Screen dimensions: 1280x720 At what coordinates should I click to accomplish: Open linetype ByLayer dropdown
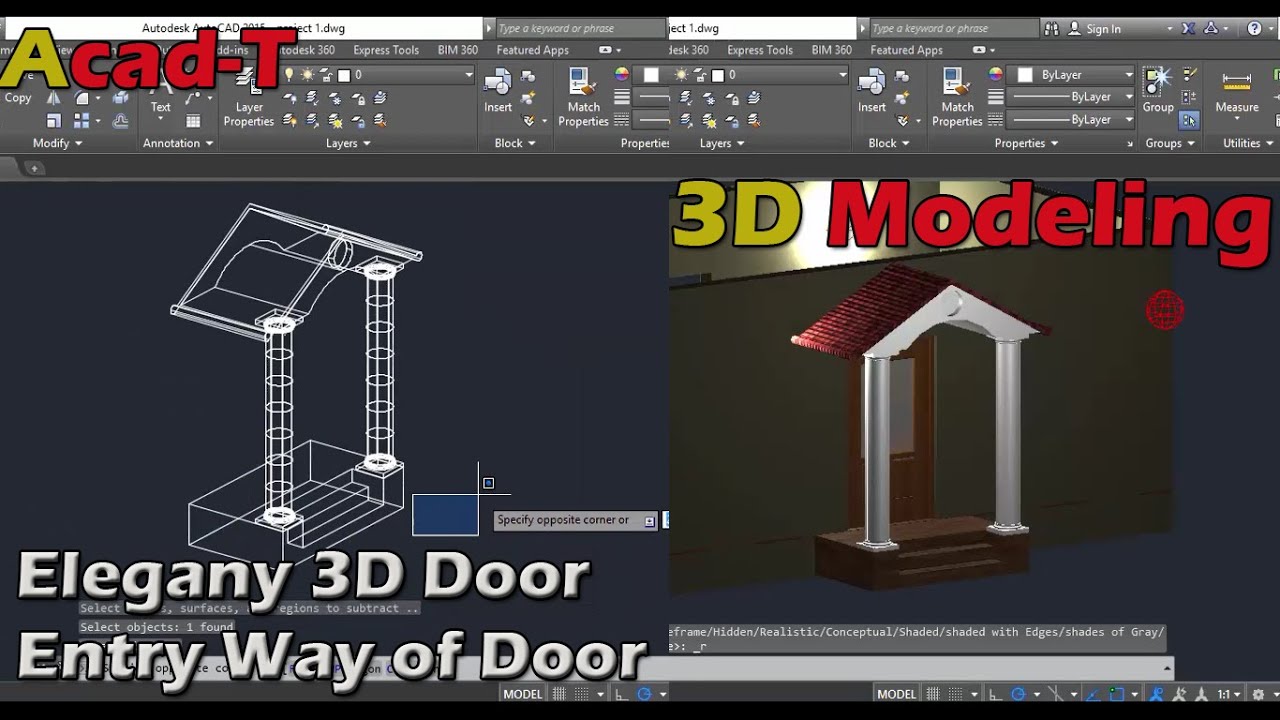coord(1129,119)
